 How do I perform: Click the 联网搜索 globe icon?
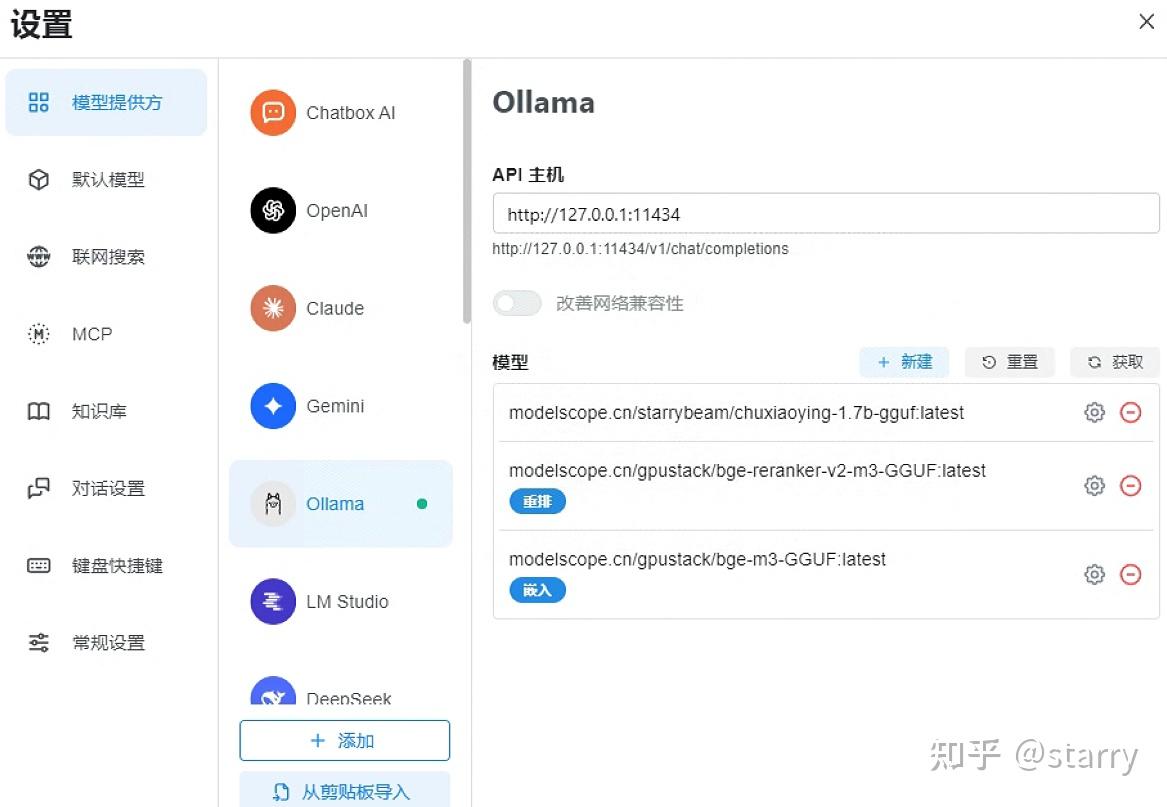click(x=38, y=257)
